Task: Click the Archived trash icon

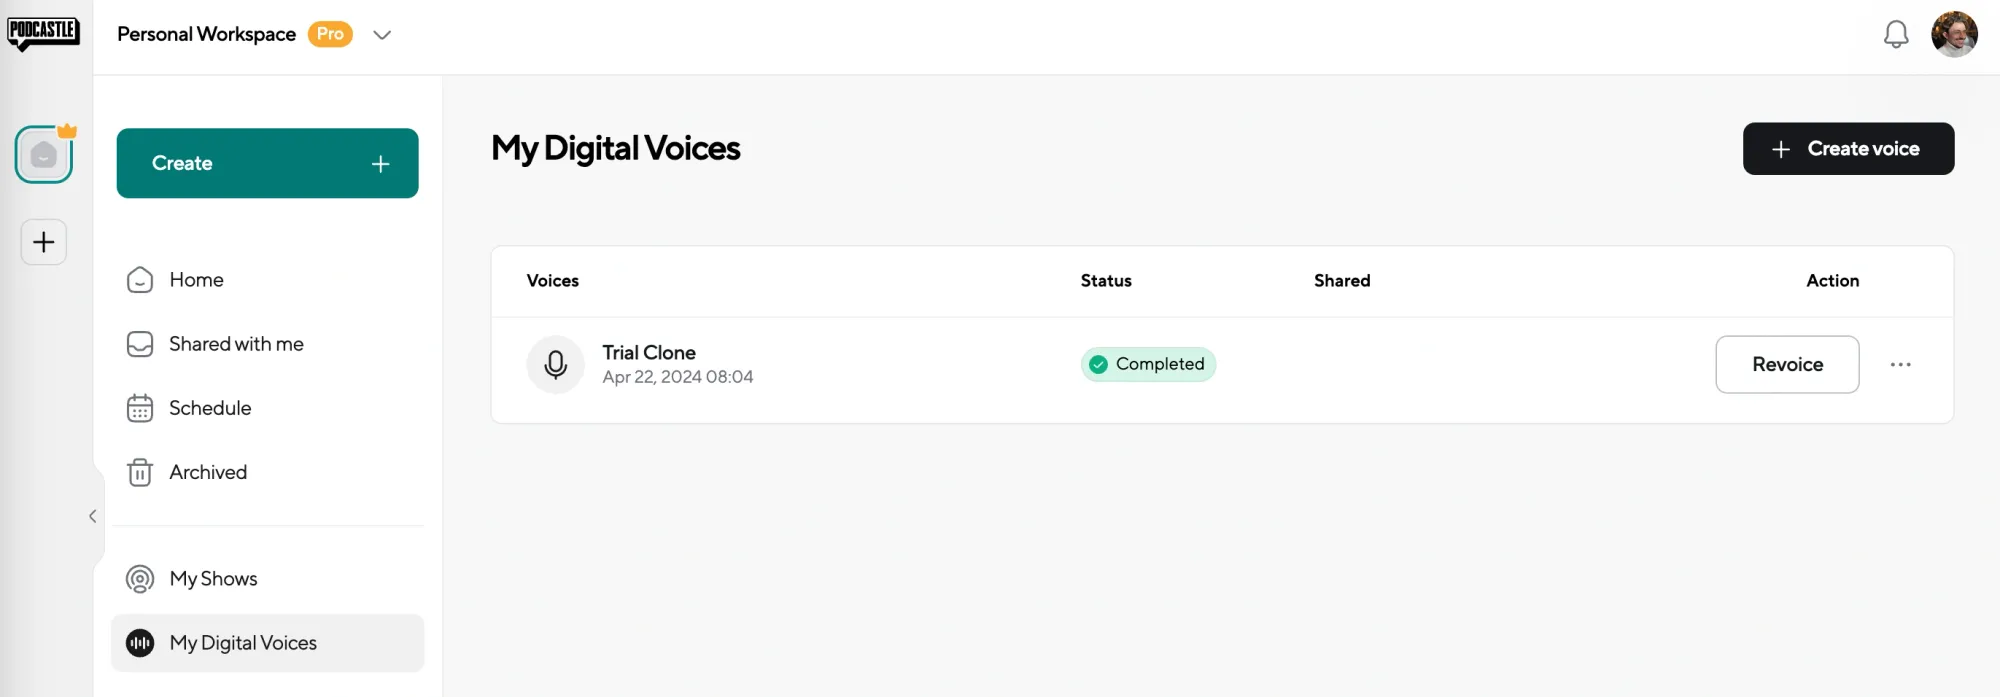Action: coord(140,472)
